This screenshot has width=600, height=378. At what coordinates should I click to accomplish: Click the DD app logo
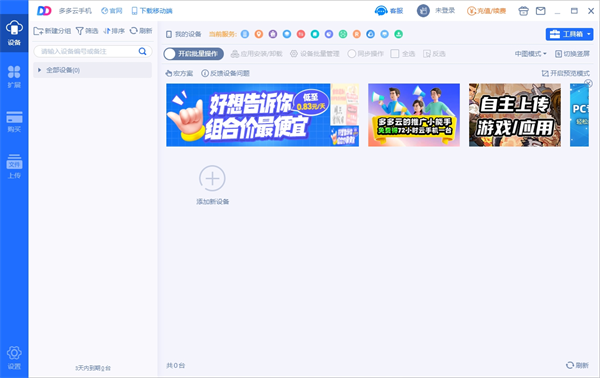tap(44, 11)
